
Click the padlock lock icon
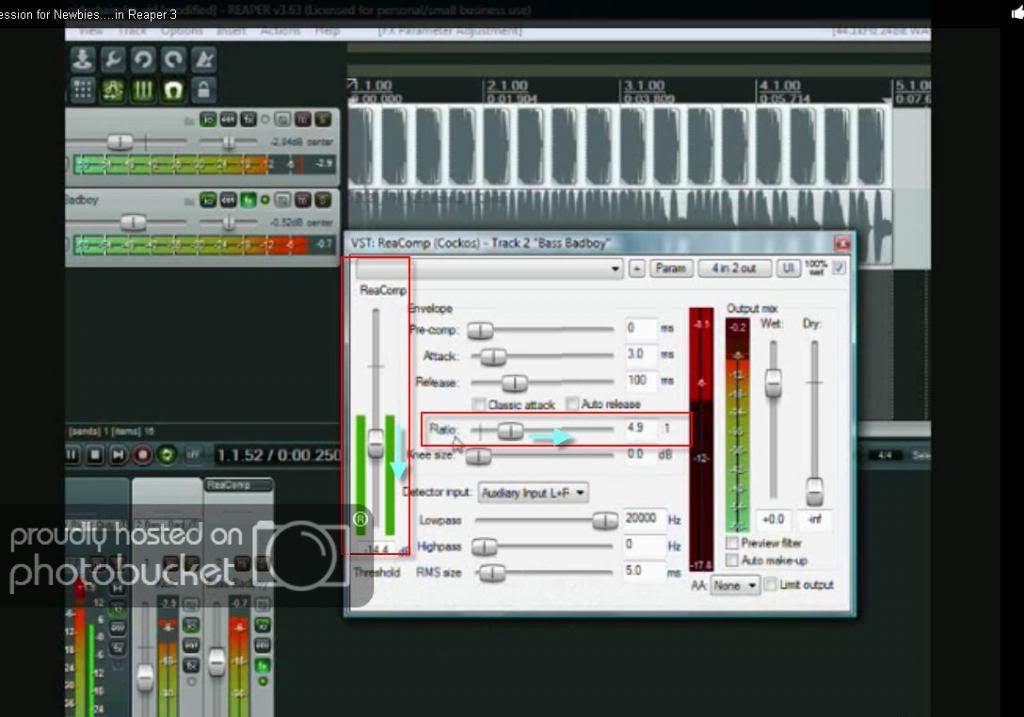pos(204,90)
